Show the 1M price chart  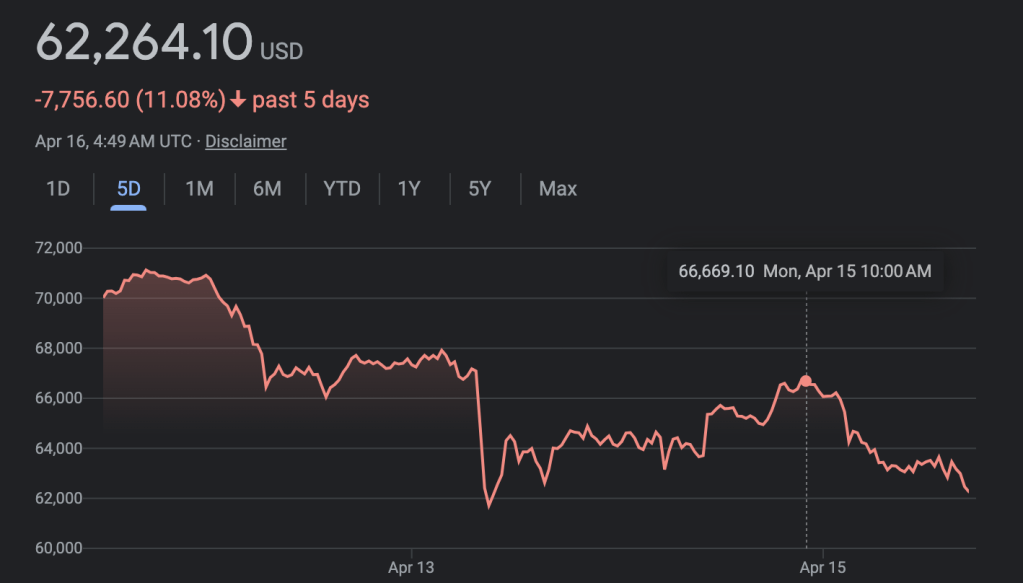(x=199, y=189)
